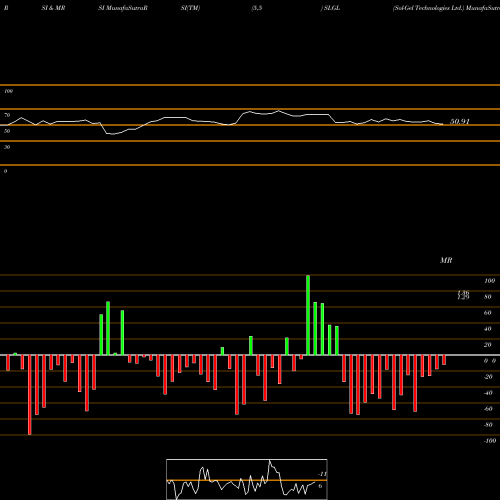Click the -80 label on the MR axis
Screen dimensions: 500x500
click(488, 425)
